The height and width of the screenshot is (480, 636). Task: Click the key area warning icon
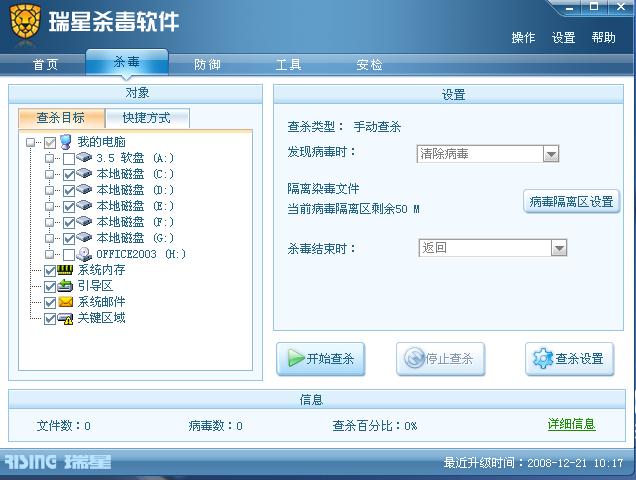(65, 319)
